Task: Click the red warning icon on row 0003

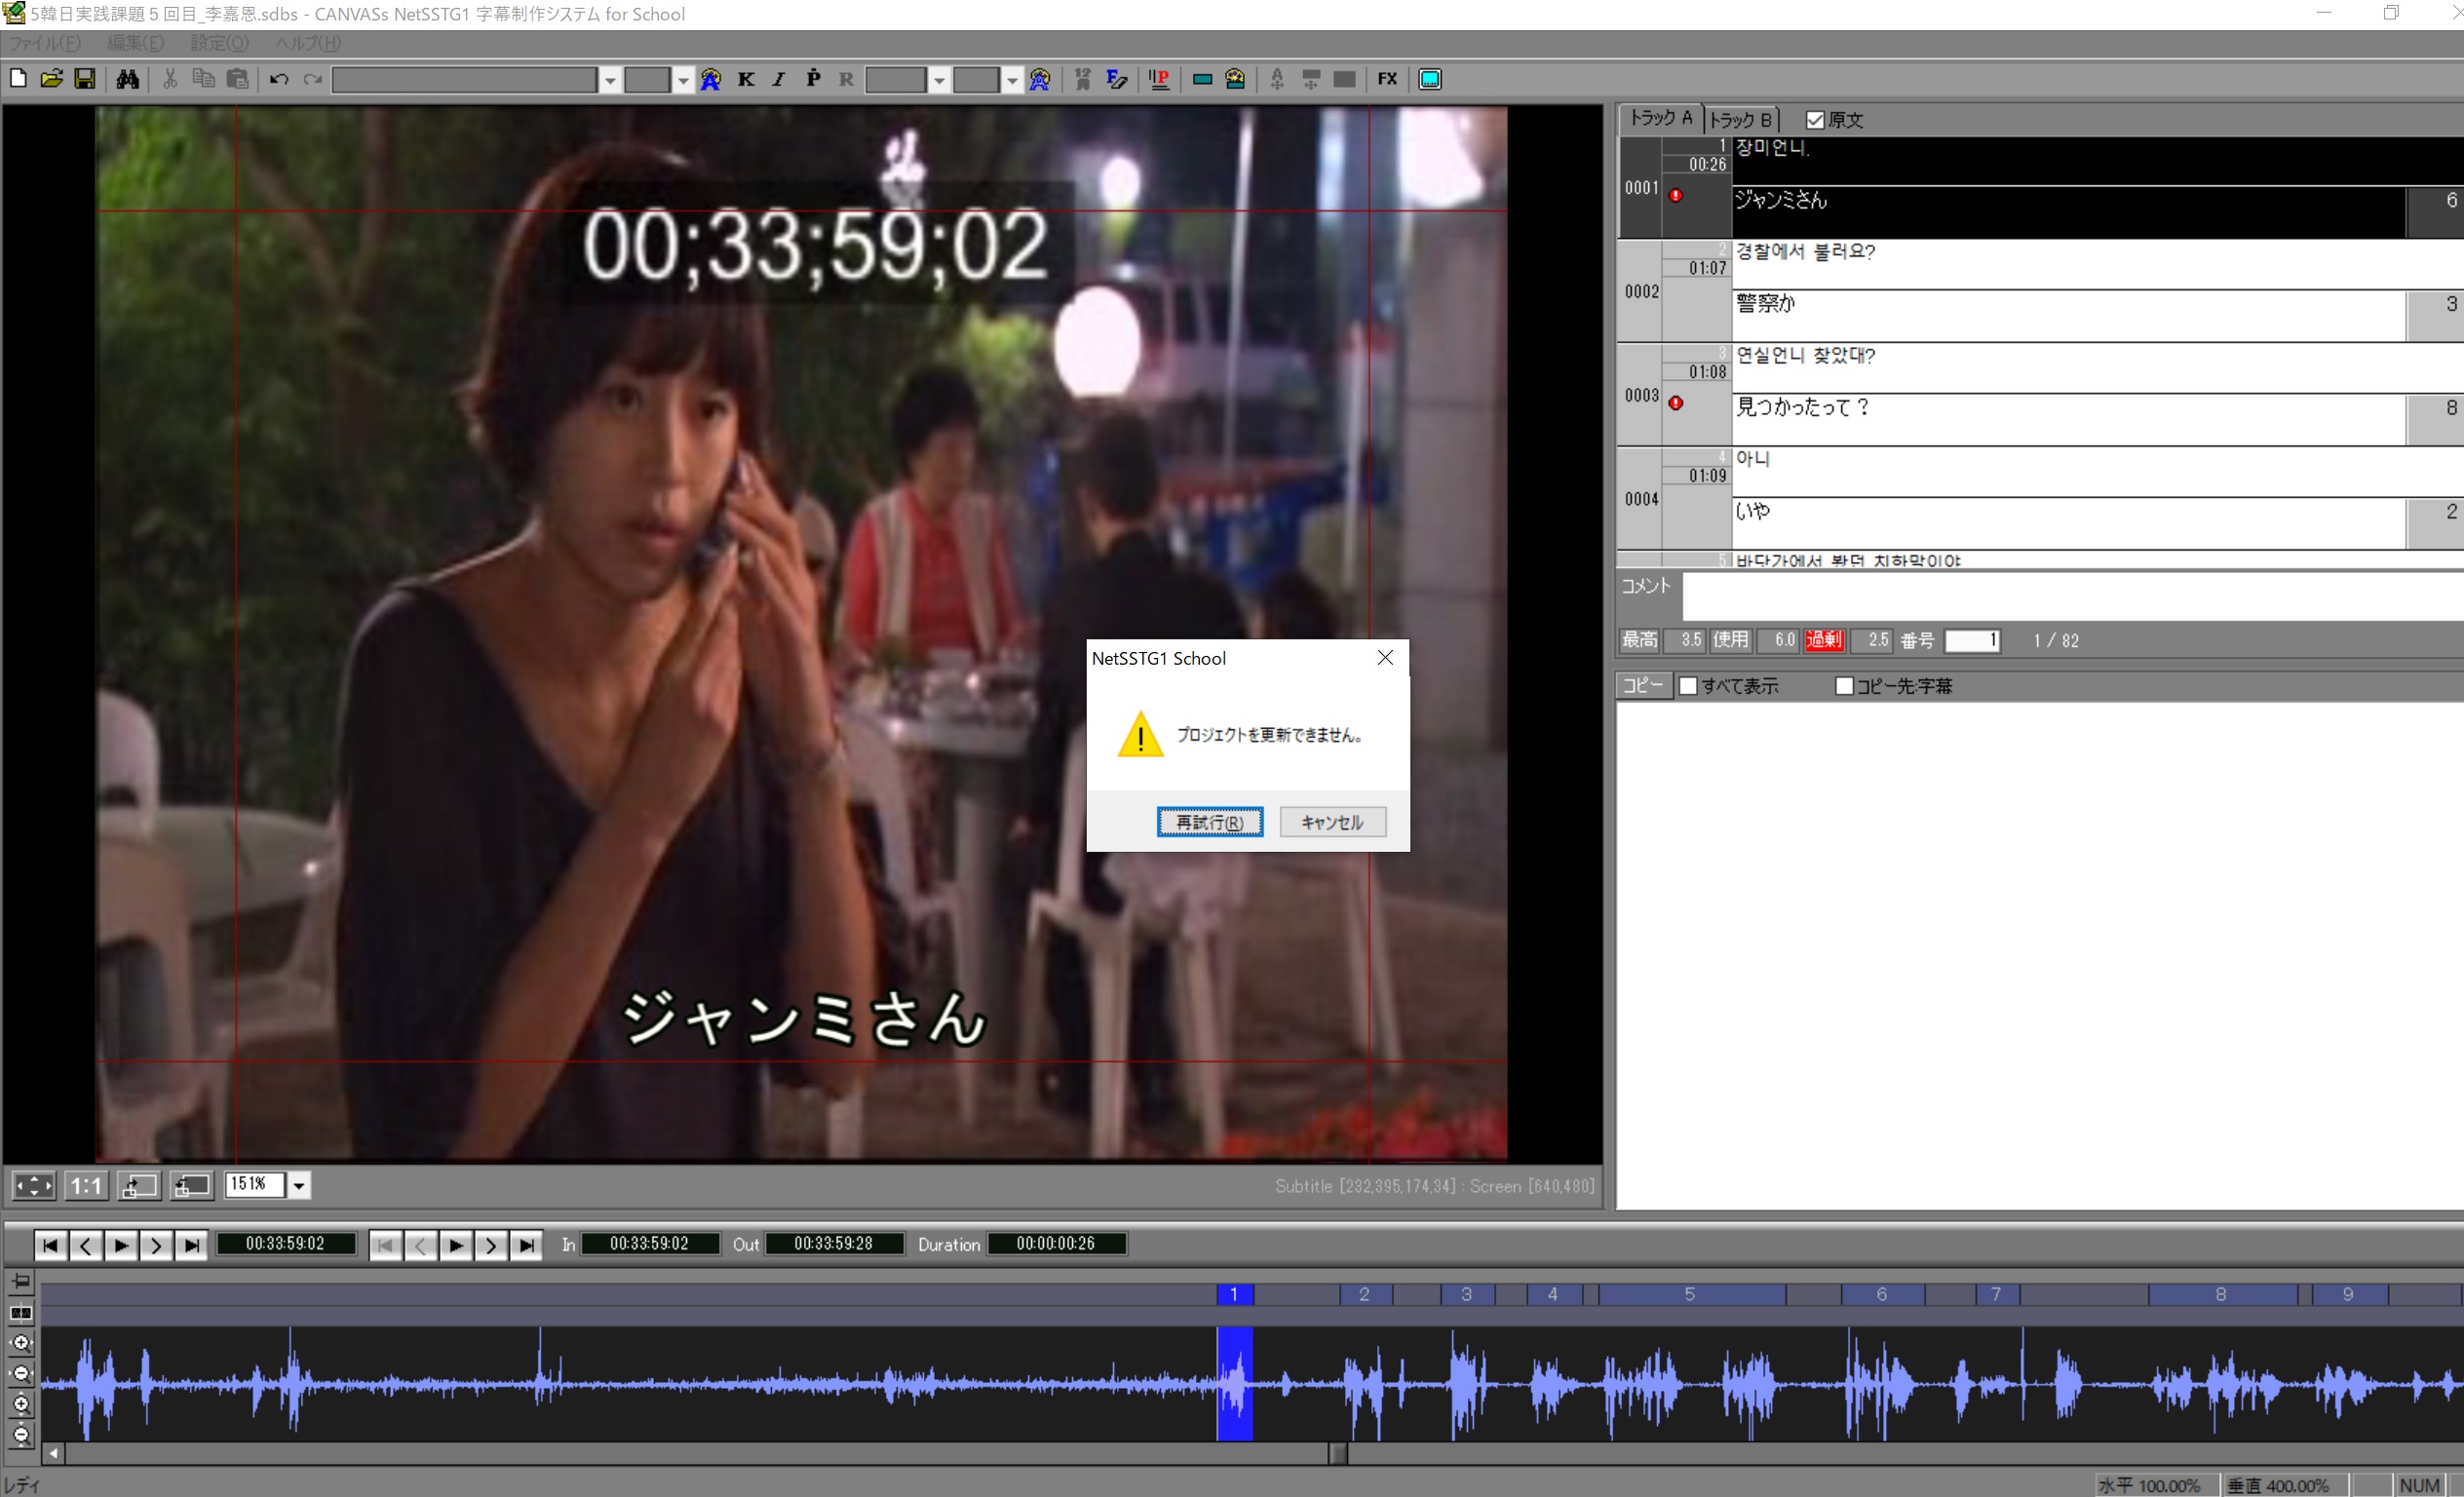Action: (1676, 403)
